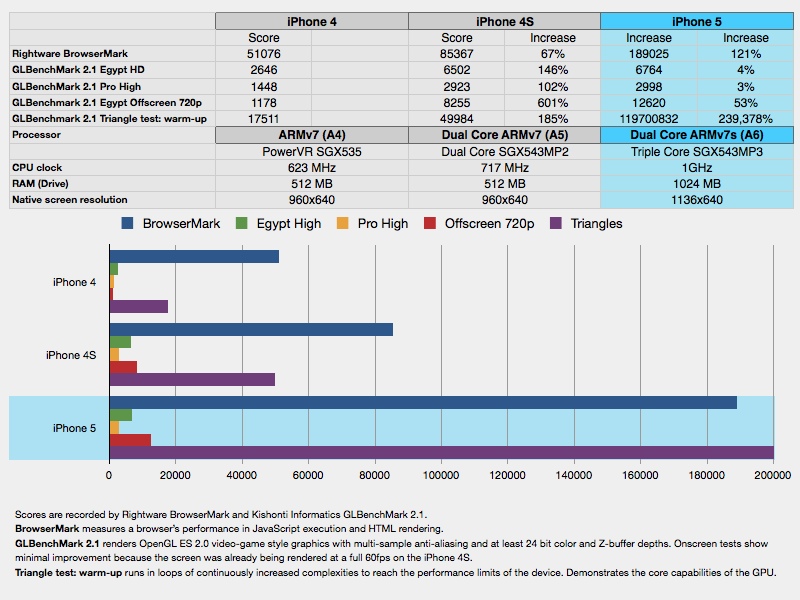
Task: Select the triangle score 119700832
Action: tap(648, 119)
